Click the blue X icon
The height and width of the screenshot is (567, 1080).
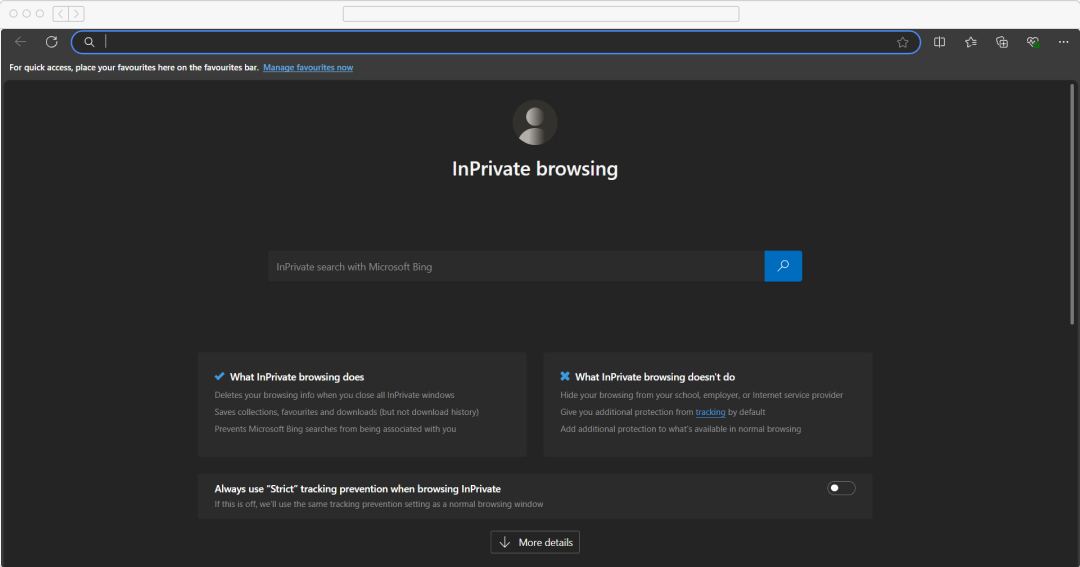[x=565, y=376]
